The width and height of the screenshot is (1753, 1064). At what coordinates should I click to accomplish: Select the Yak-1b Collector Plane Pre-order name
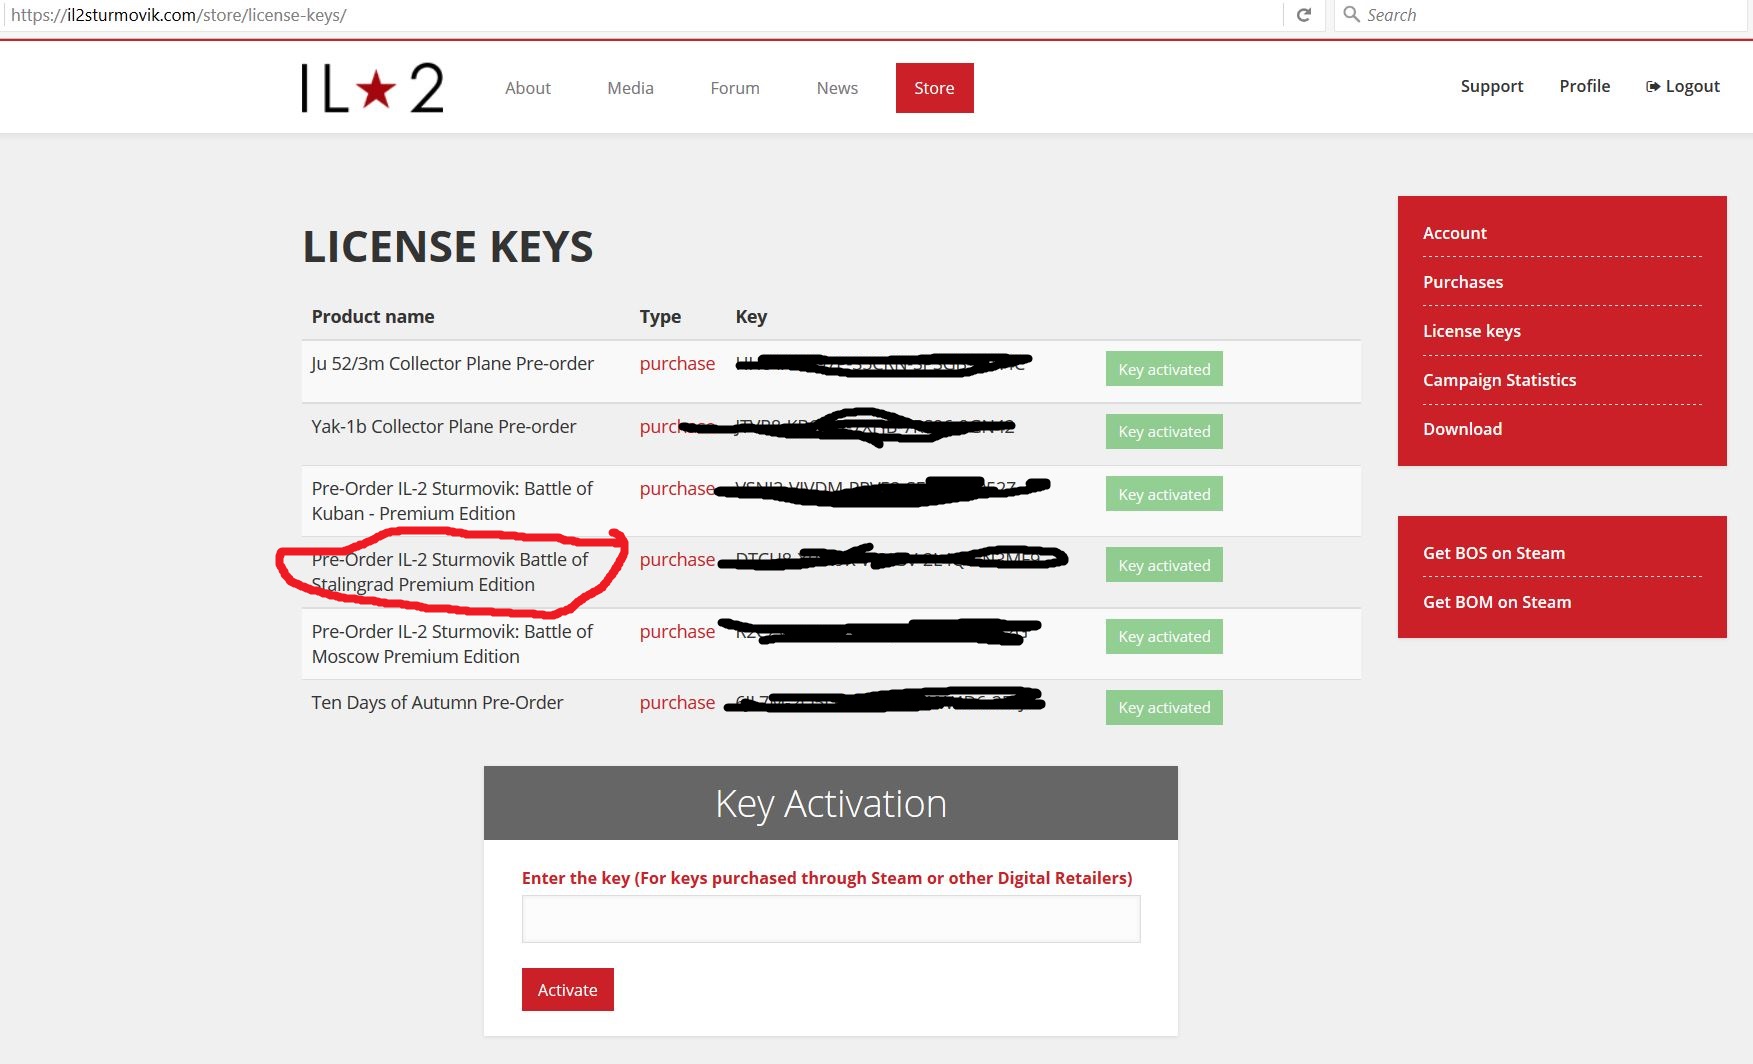point(444,427)
